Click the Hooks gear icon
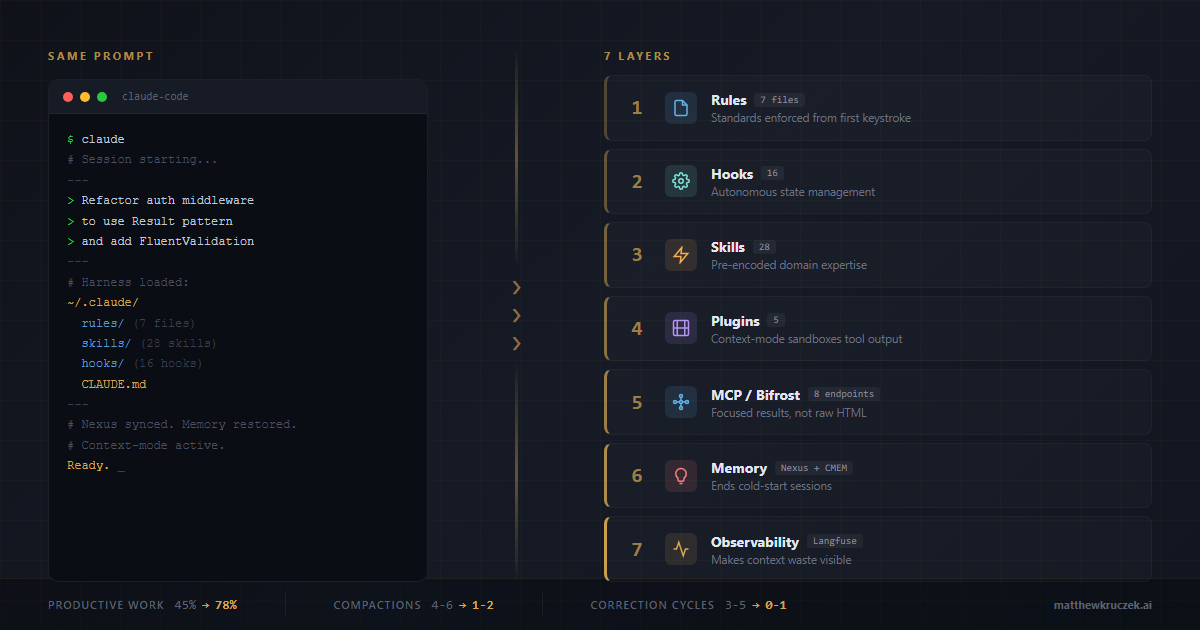 click(681, 181)
